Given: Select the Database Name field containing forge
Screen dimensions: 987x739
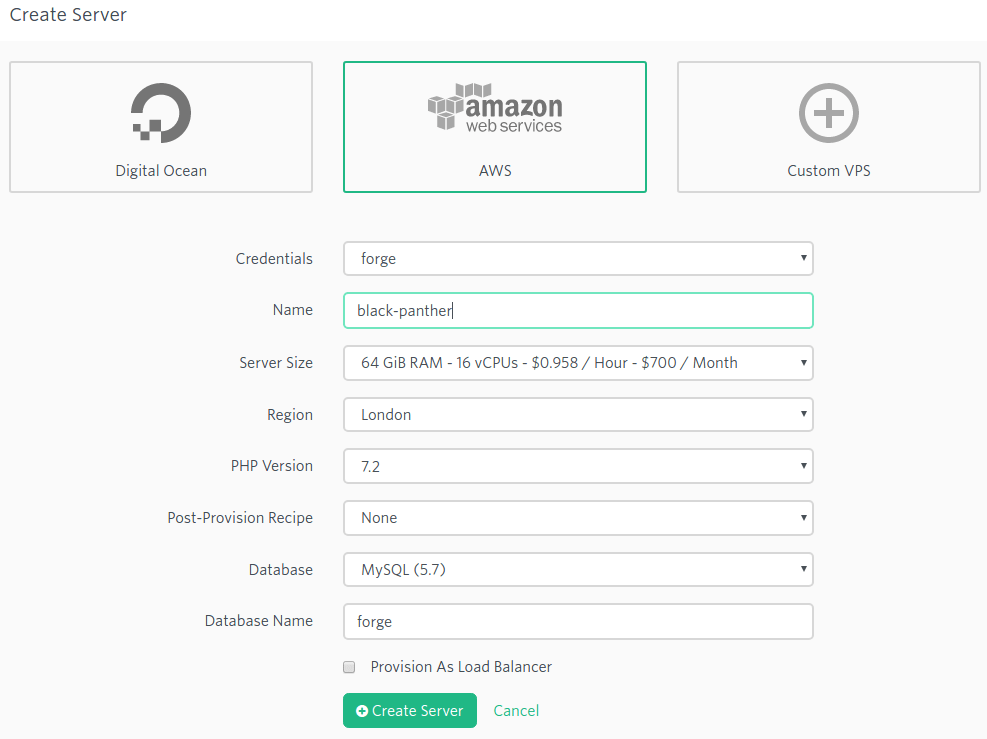Looking at the screenshot, I should [578, 621].
